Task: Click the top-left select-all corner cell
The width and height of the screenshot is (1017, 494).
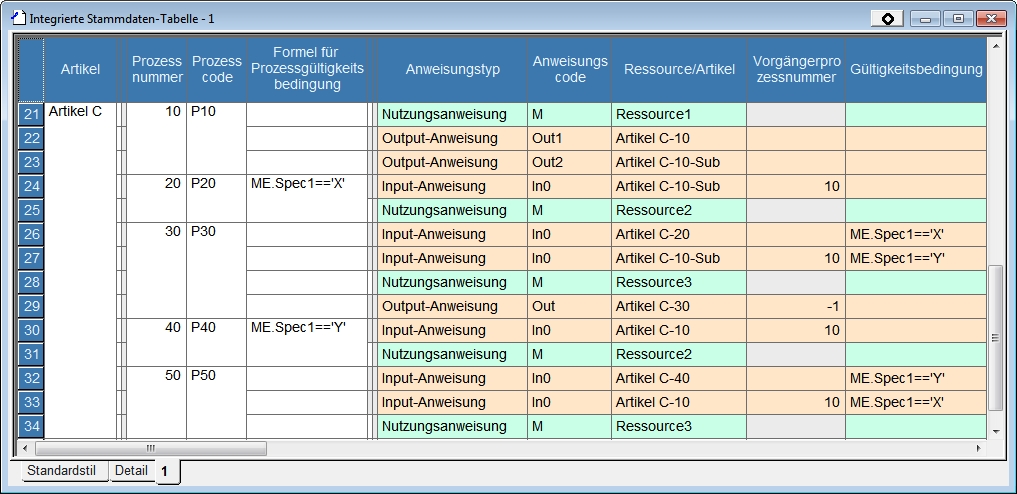Action: tap(31, 69)
